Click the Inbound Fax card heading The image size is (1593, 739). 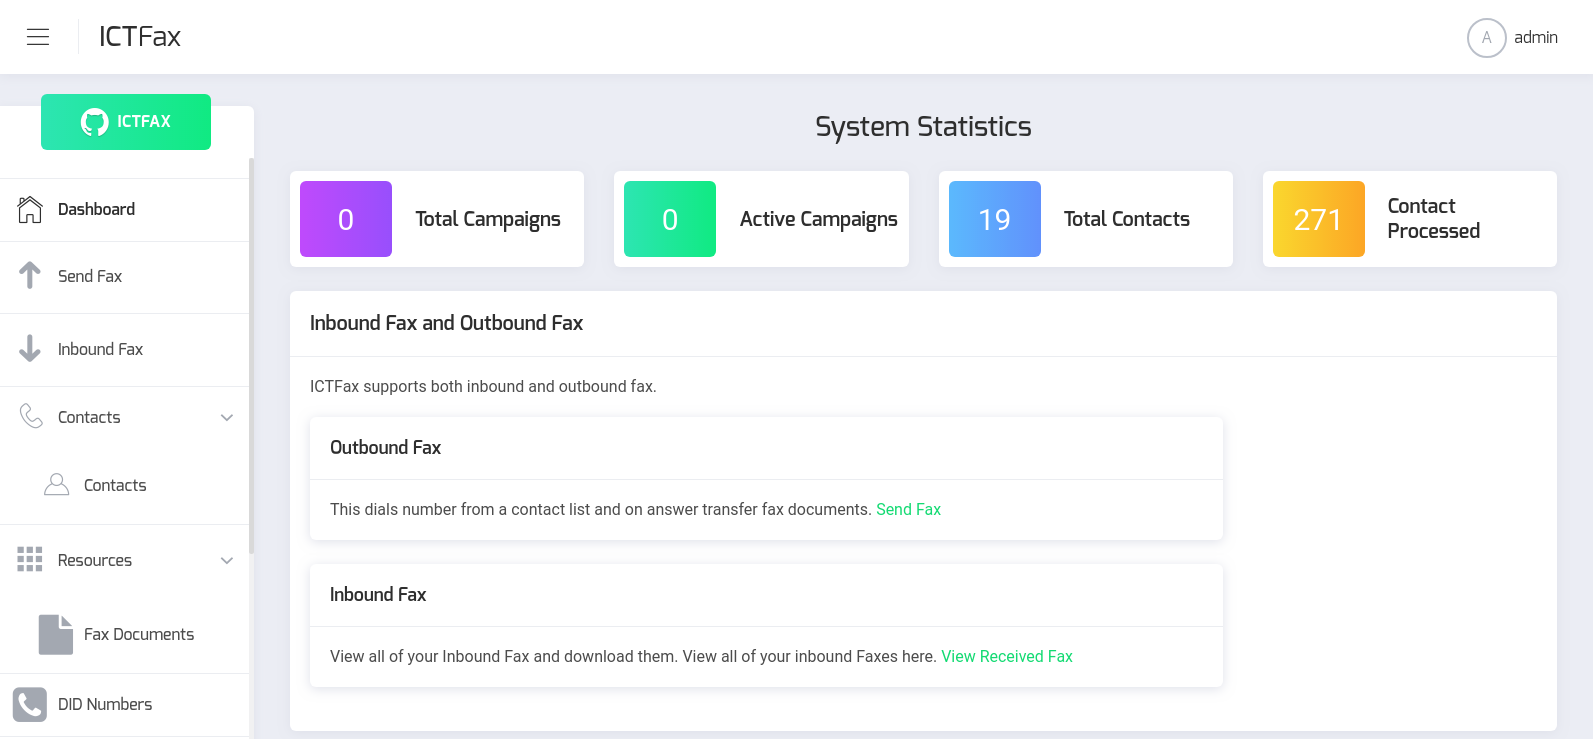[x=378, y=594]
